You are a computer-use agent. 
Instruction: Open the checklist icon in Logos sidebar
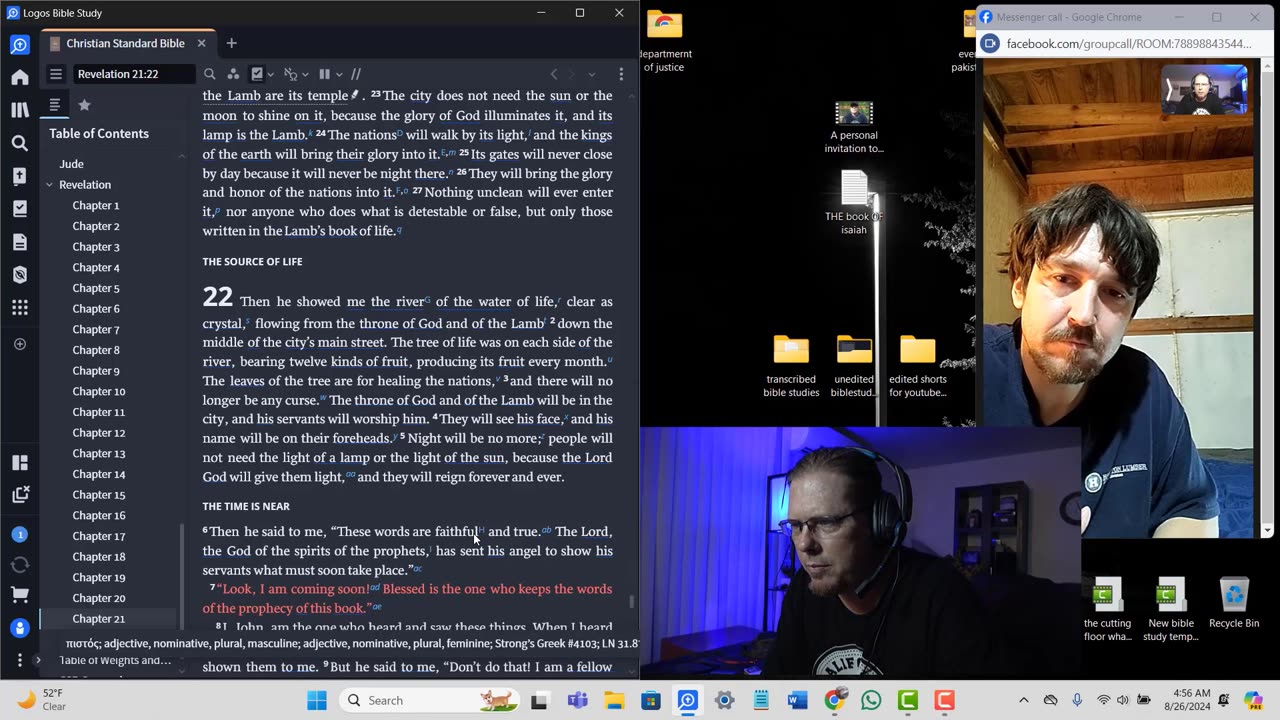20,209
